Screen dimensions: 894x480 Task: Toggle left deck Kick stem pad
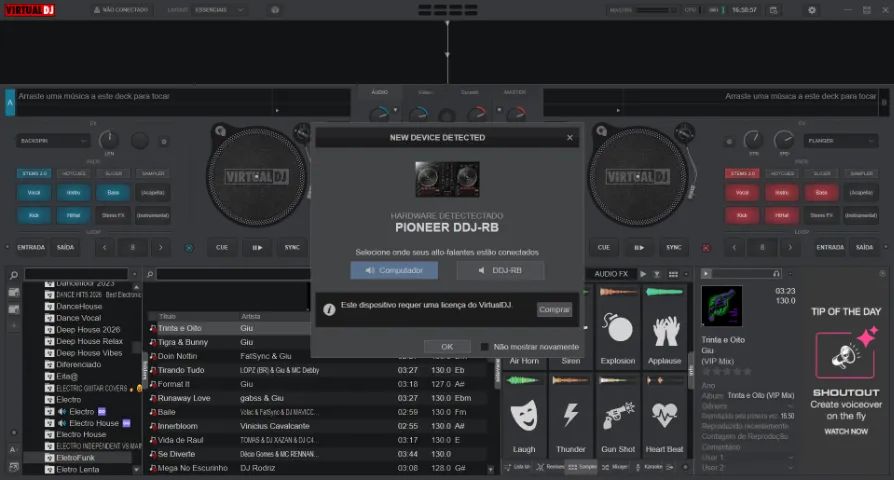coord(34,215)
